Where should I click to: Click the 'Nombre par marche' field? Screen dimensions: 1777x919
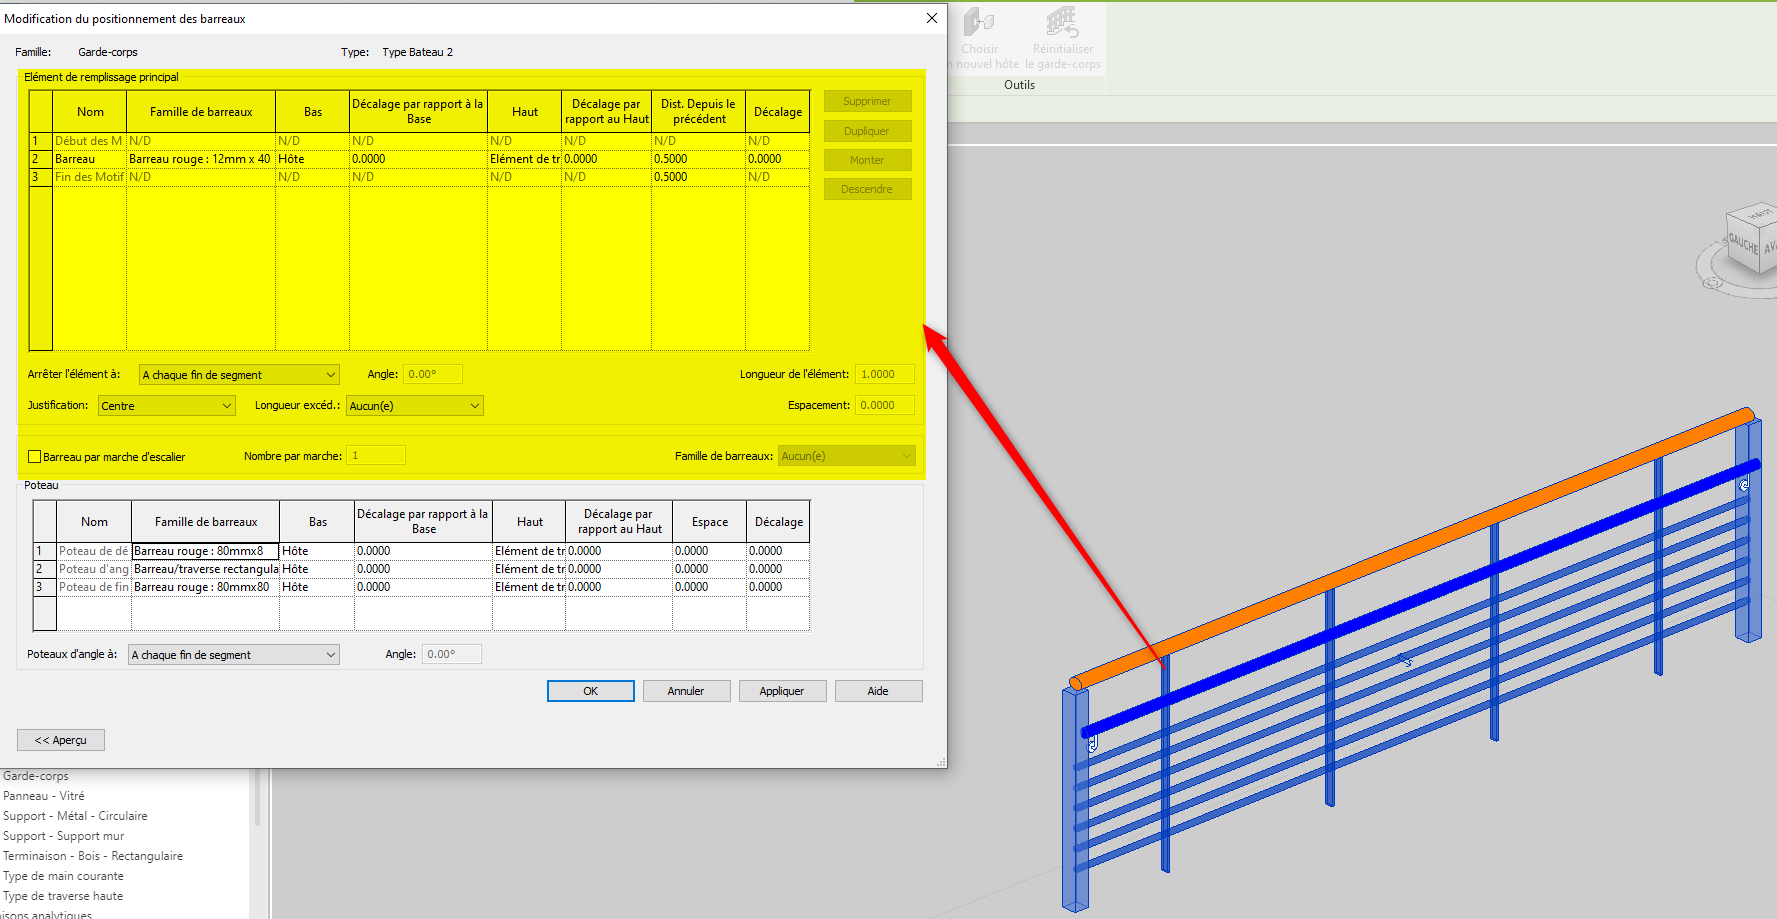point(376,455)
